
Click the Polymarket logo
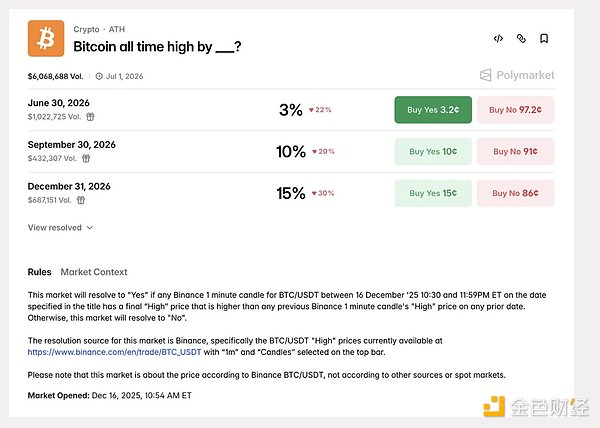click(x=516, y=75)
